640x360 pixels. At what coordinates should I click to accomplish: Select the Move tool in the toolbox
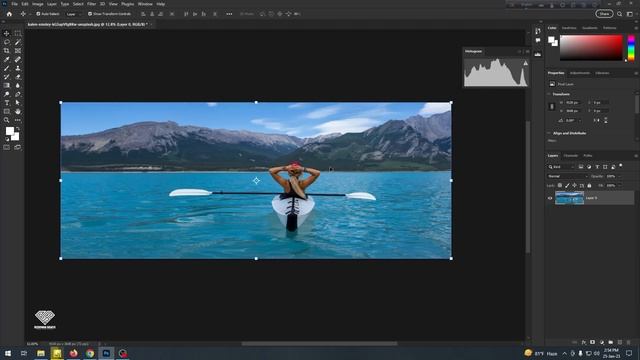(x=7, y=33)
